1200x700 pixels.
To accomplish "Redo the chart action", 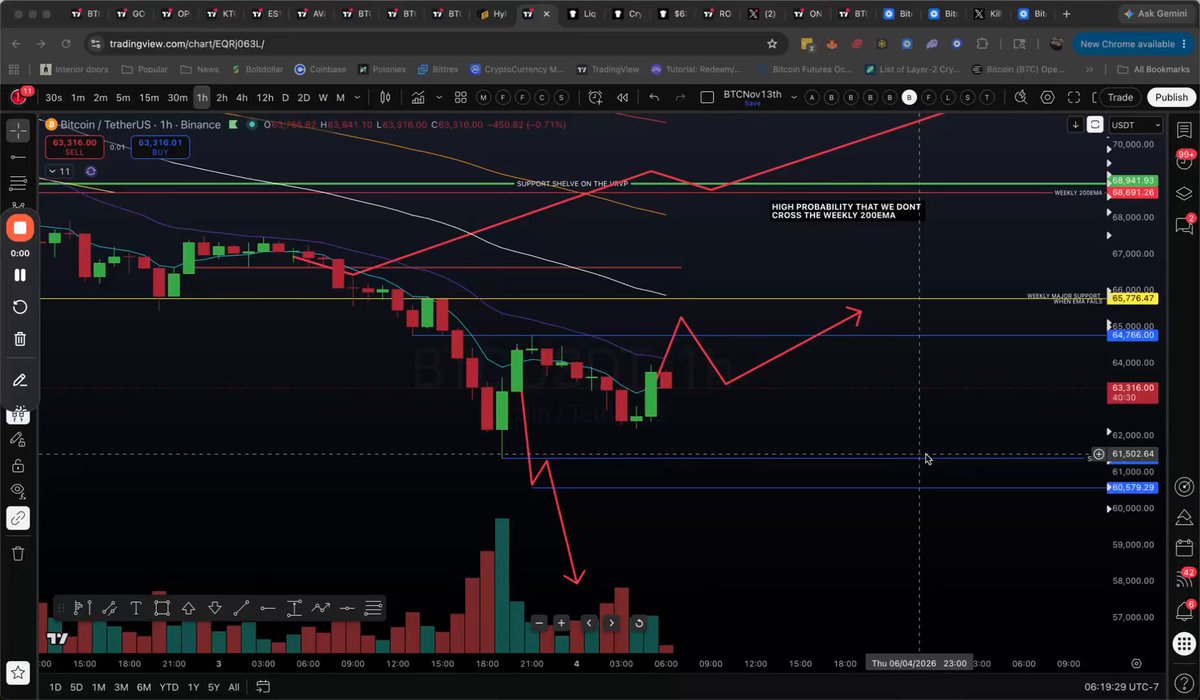I will click(x=681, y=97).
